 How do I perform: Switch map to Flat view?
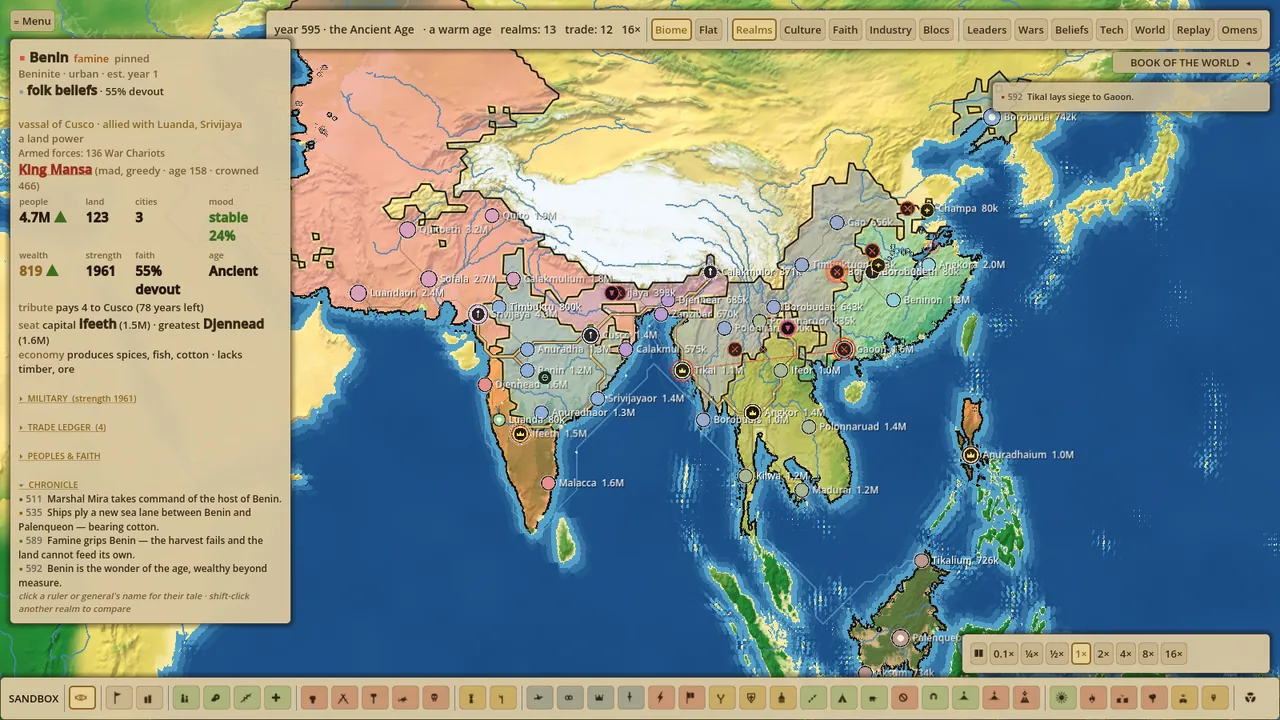click(x=708, y=30)
